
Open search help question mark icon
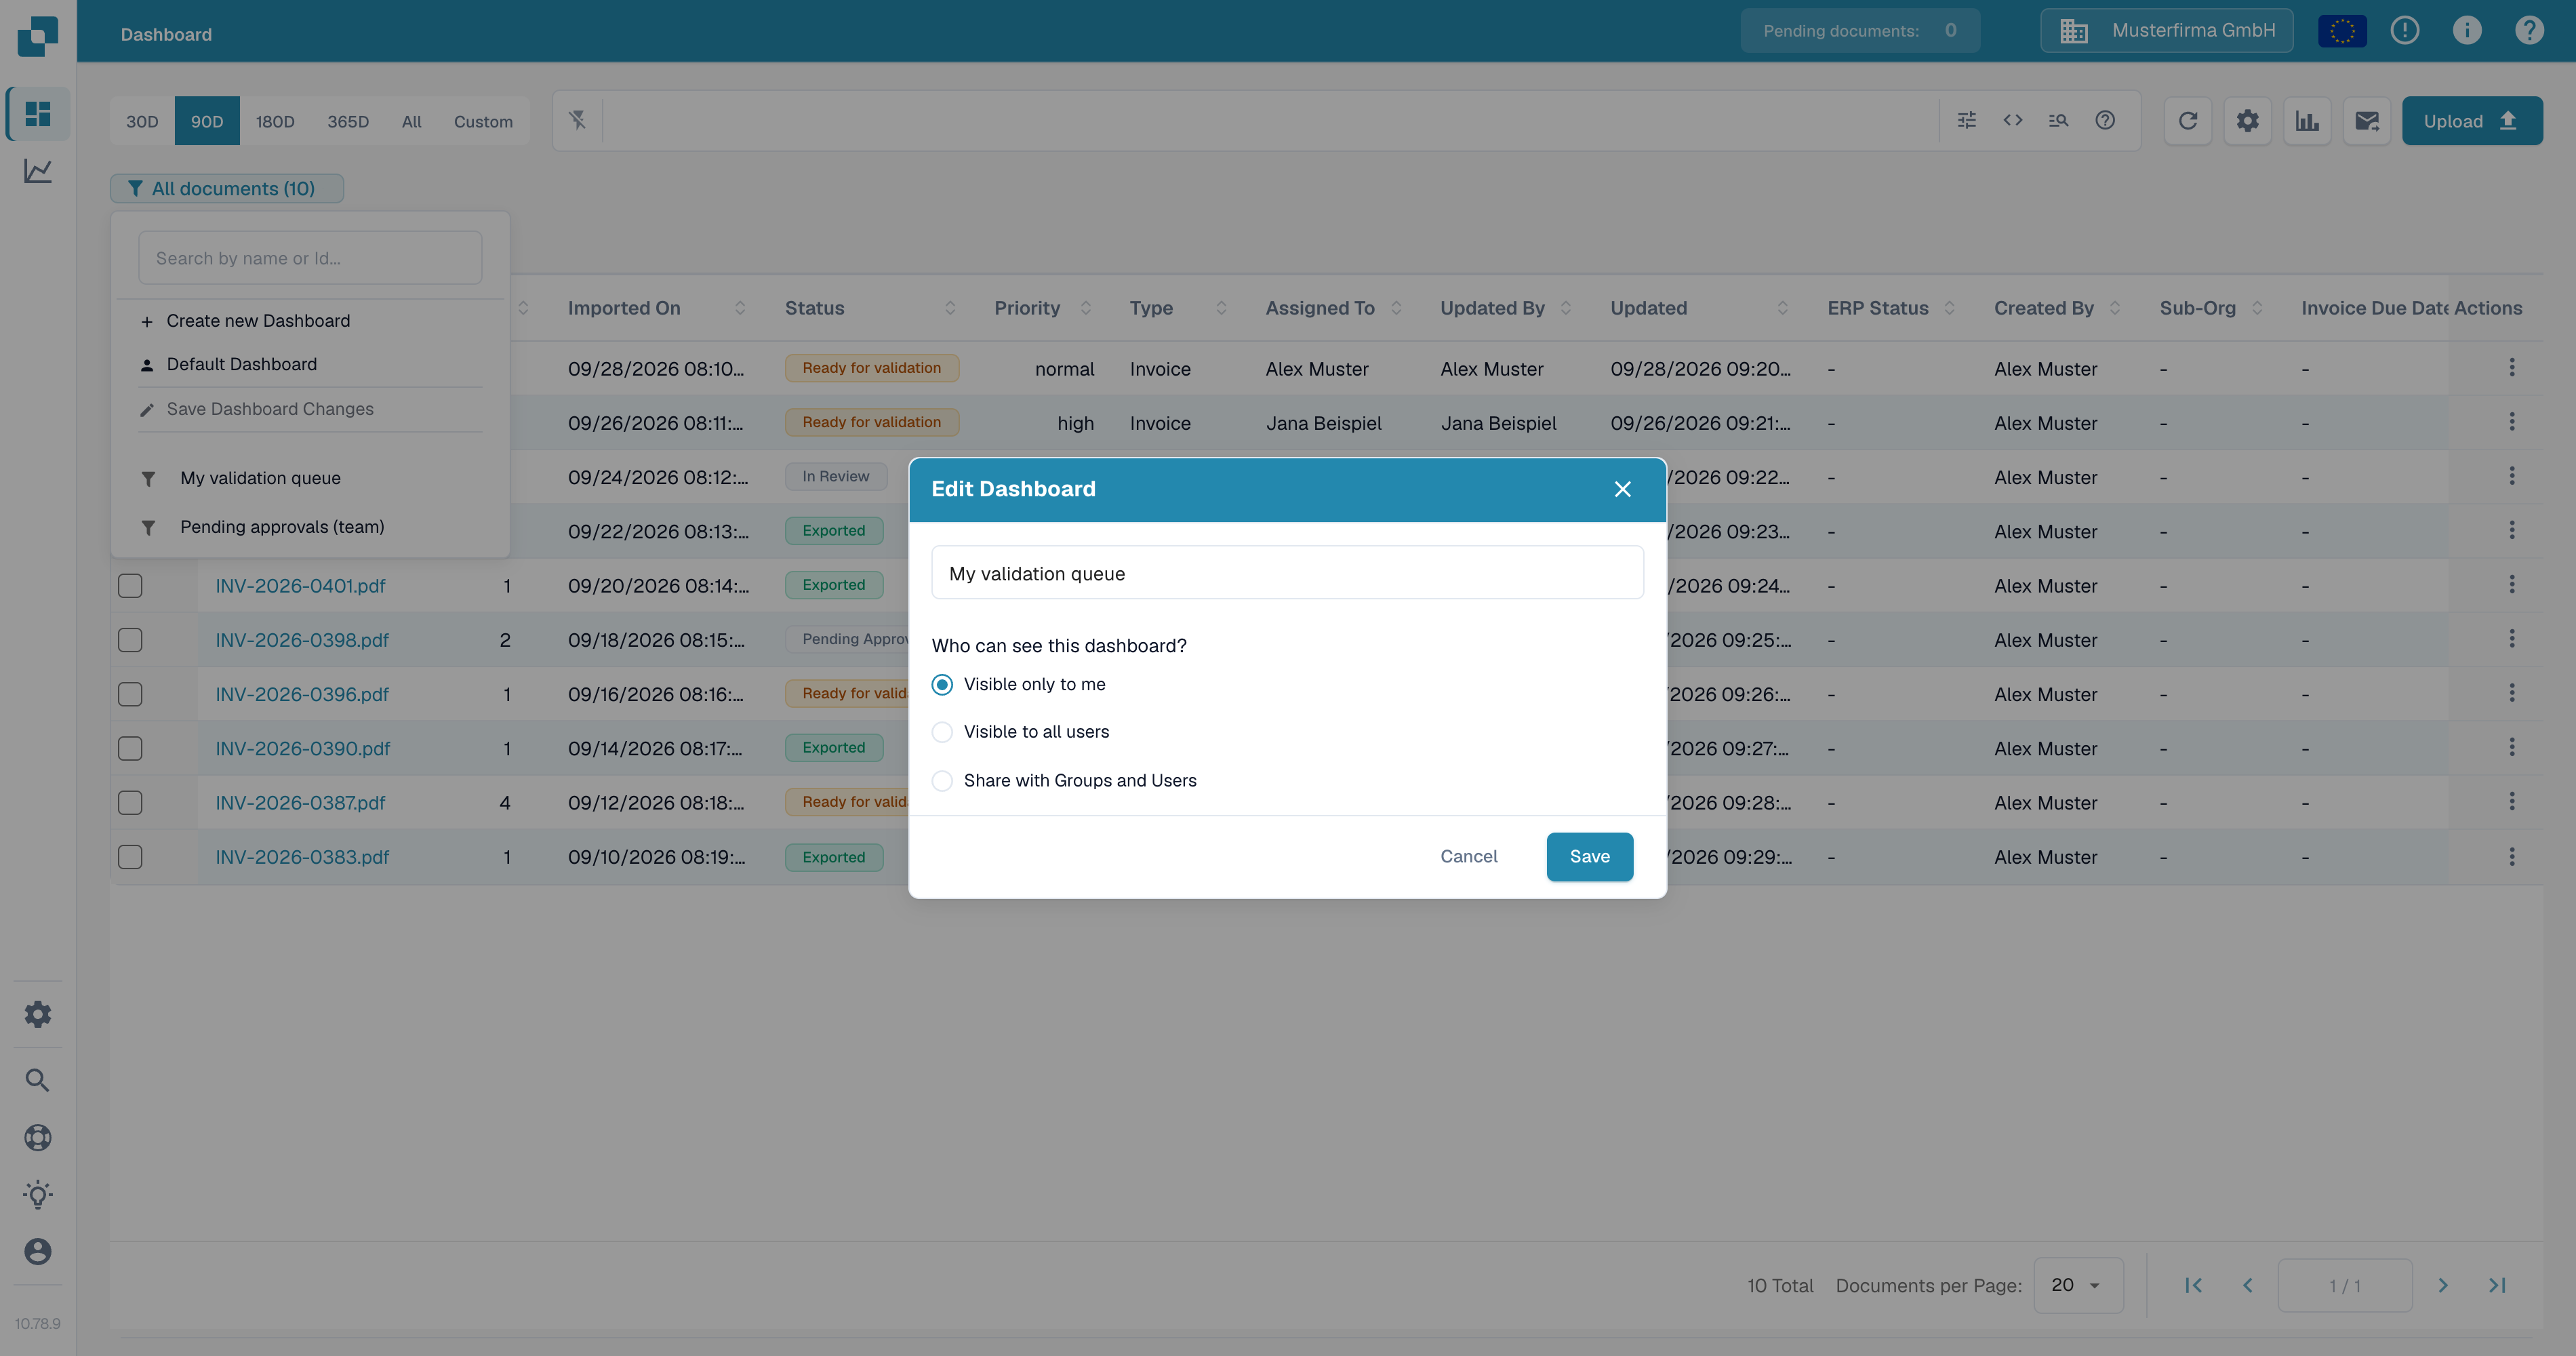click(x=2105, y=120)
